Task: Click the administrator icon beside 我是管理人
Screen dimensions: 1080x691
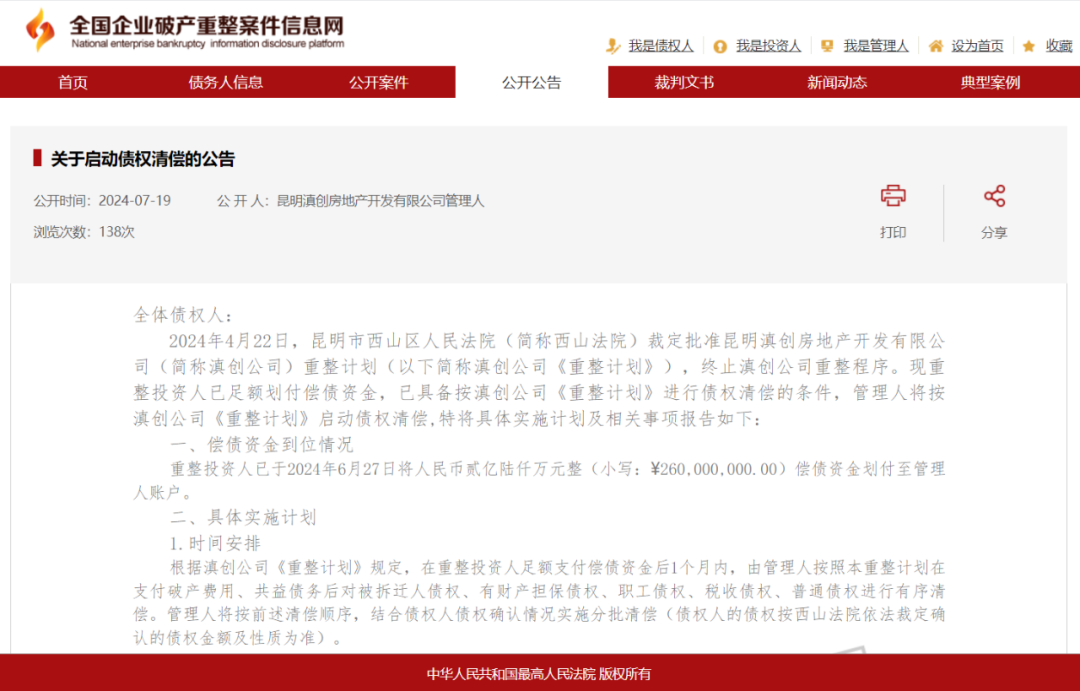Action: pos(827,46)
